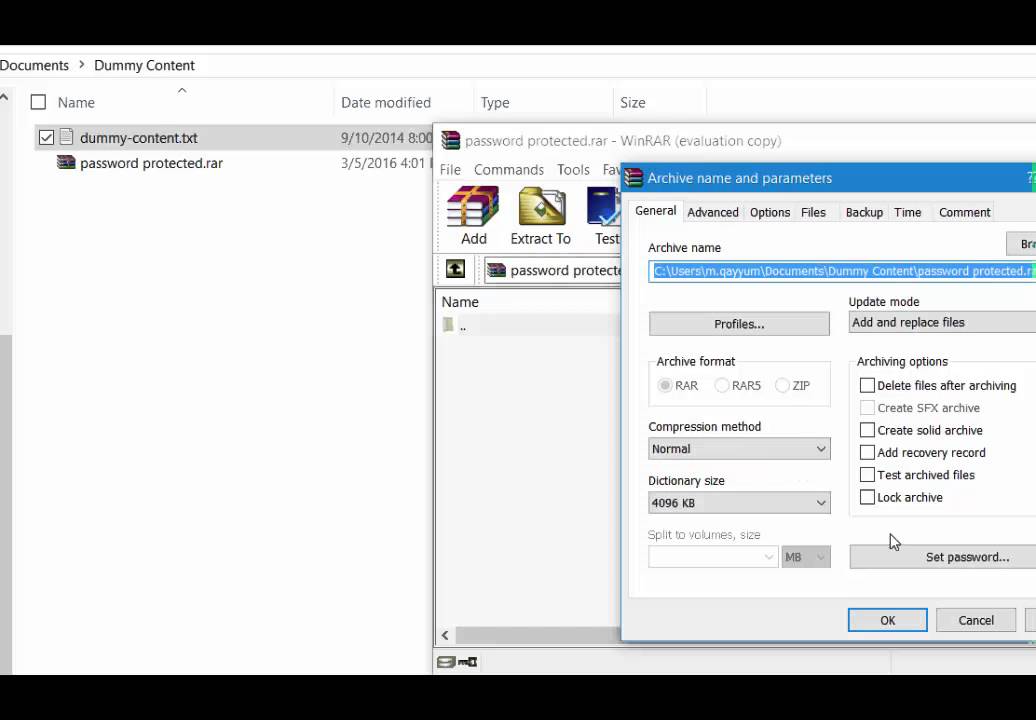Open the MB unit dropdown

point(805,557)
